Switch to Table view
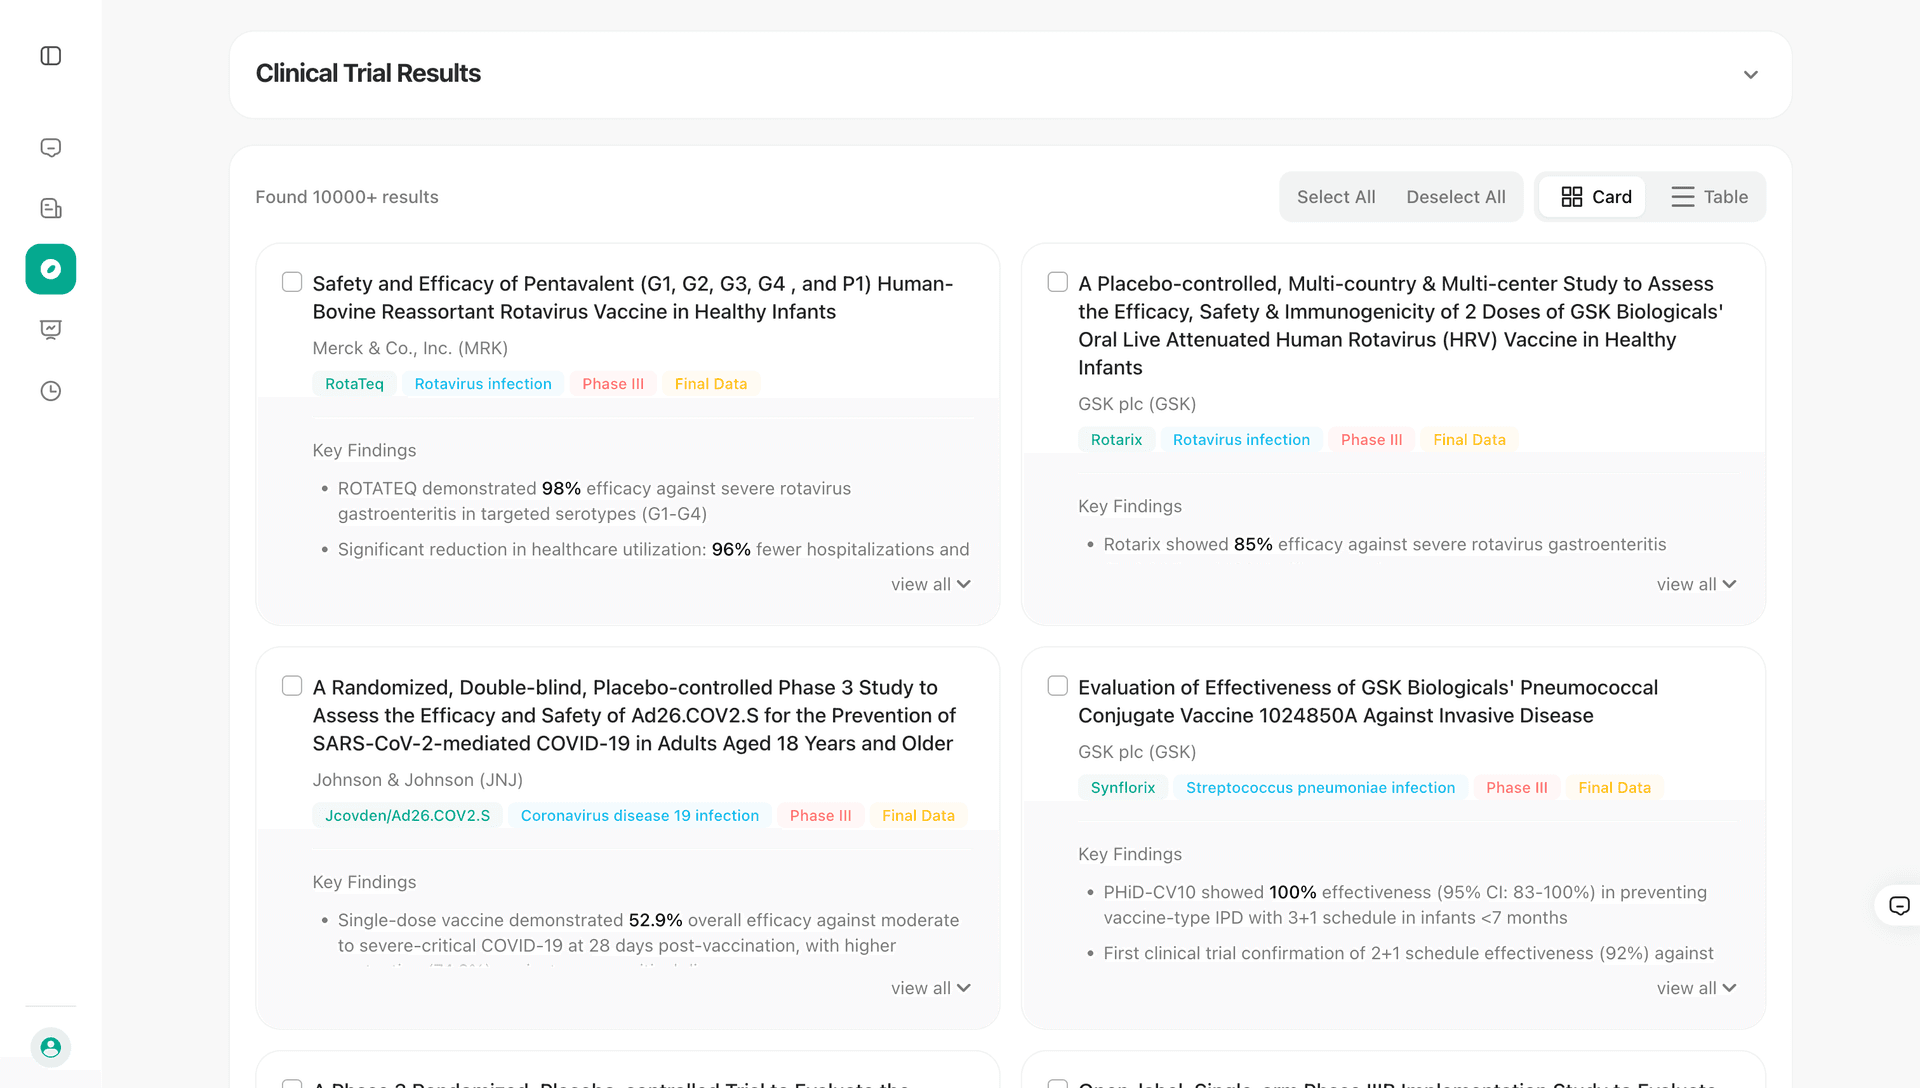The width and height of the screenshot is (1920, 1088). [1710, 196]
